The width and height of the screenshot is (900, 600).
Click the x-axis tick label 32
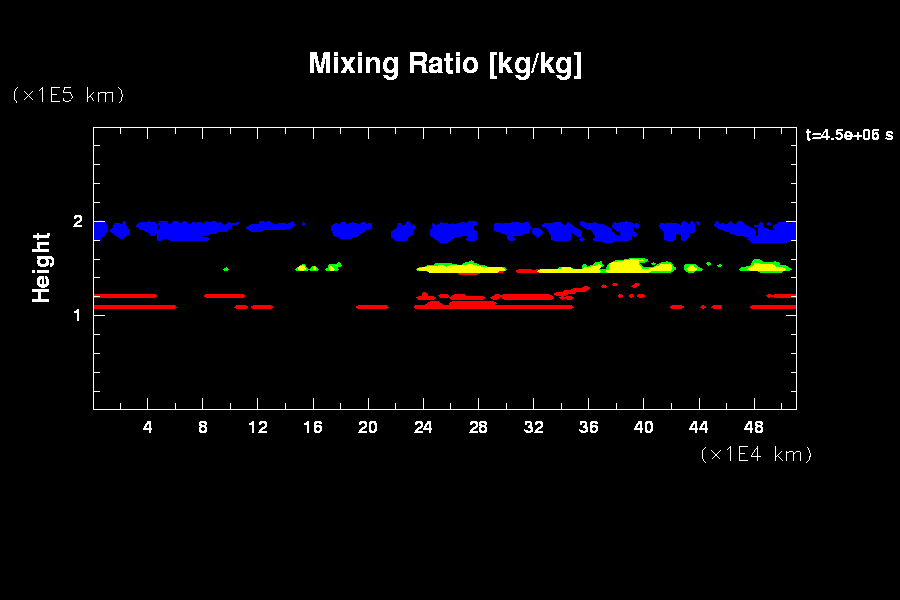tap(533, 427)
